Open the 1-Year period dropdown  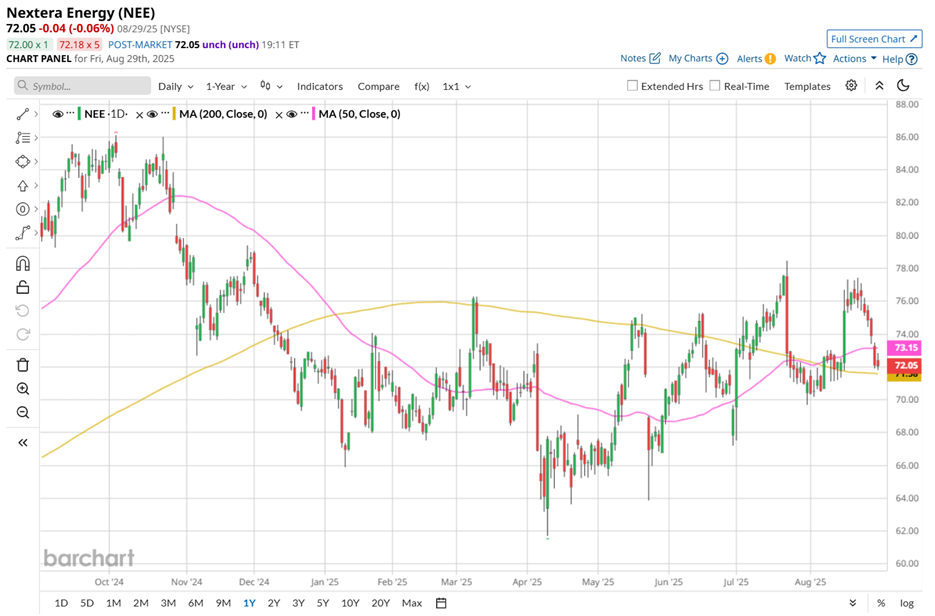coord(227,86)
